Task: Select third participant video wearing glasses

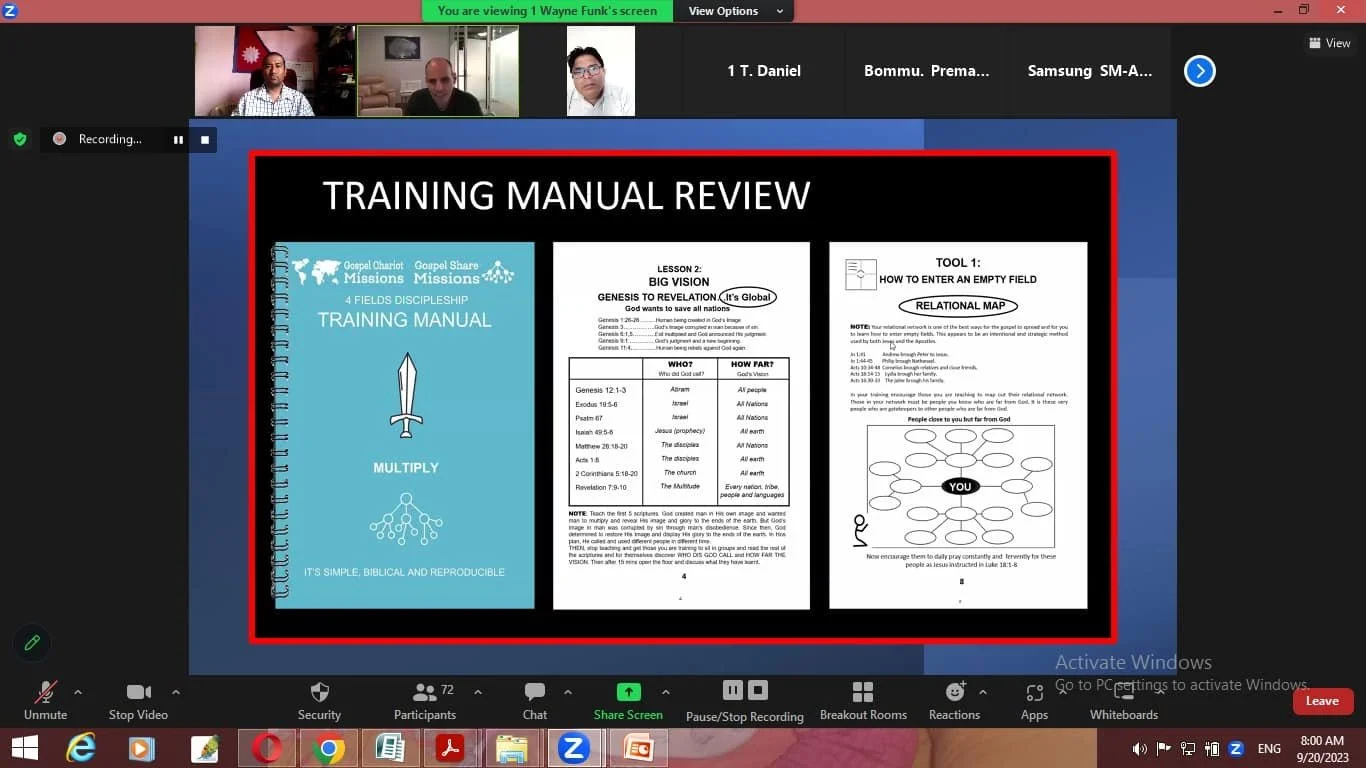Action: (601, 71)
